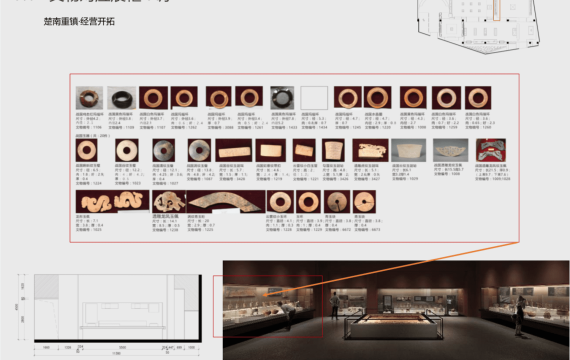Select the double dragon pendants on red background
Screen dimensions: 570x360
[x=491, y=150]
